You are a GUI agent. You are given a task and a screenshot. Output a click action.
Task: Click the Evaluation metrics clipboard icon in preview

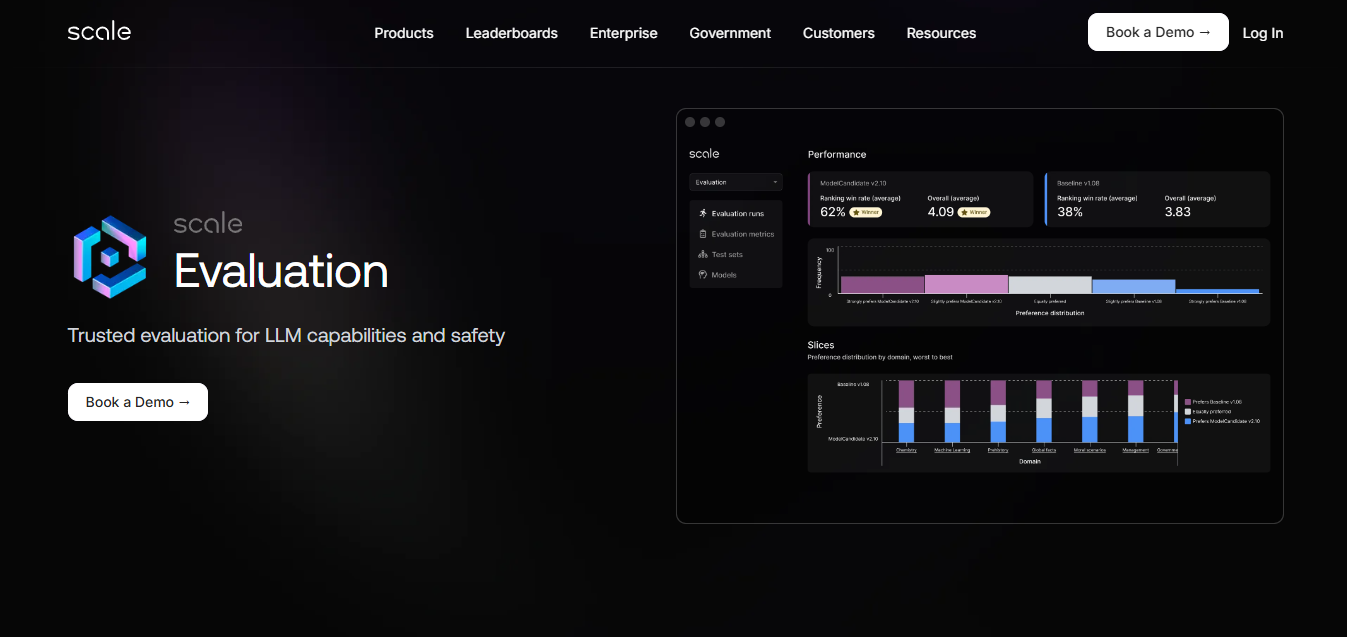(703, 234)
